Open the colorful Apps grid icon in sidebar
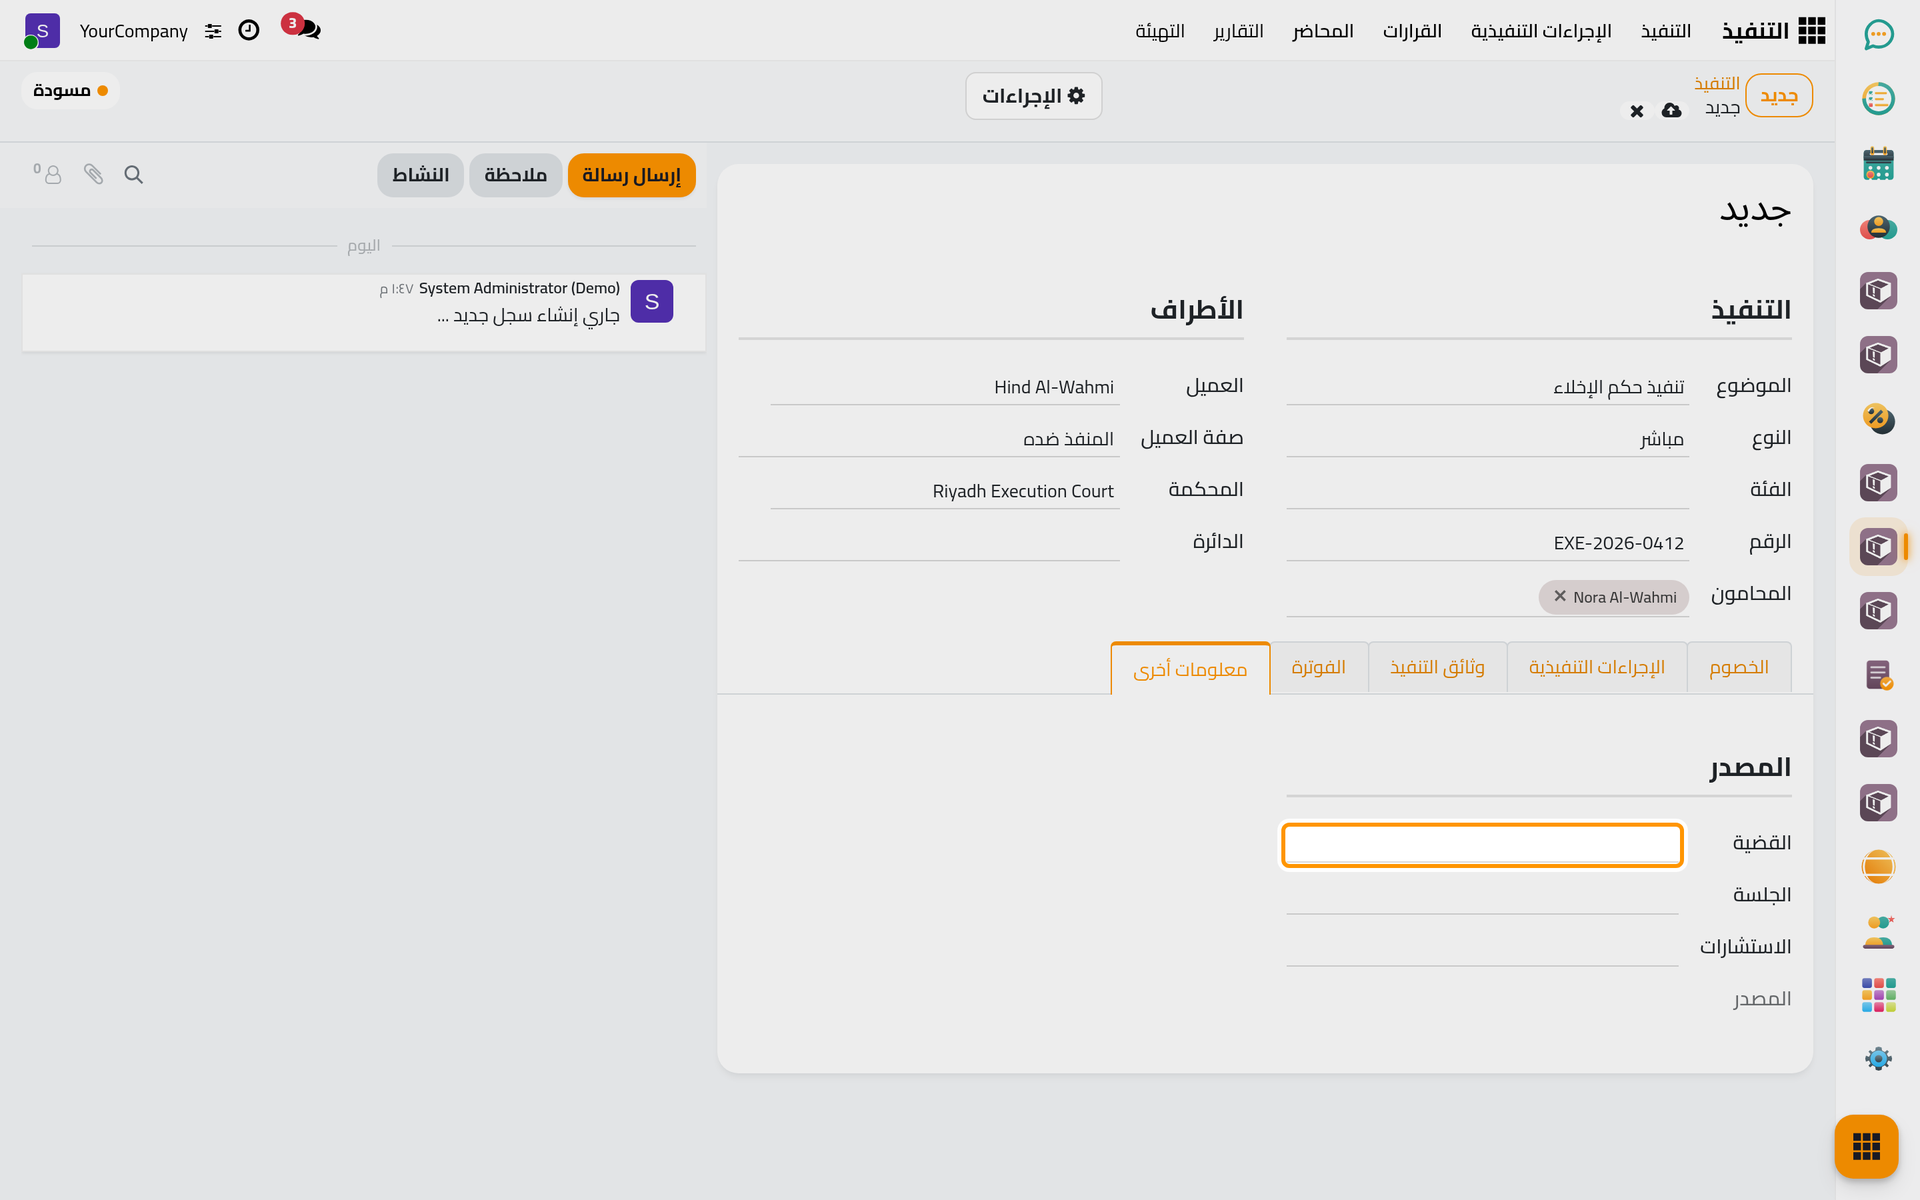 [1878, 995]
